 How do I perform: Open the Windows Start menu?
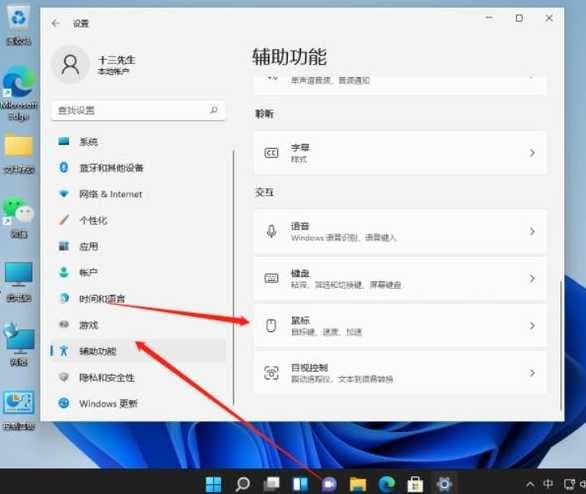tap(213, 484)
